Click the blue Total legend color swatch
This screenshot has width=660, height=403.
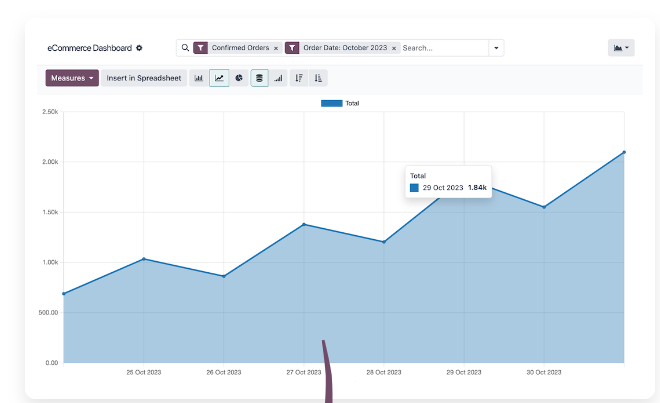pyautogui.click(x=331, y=103)
